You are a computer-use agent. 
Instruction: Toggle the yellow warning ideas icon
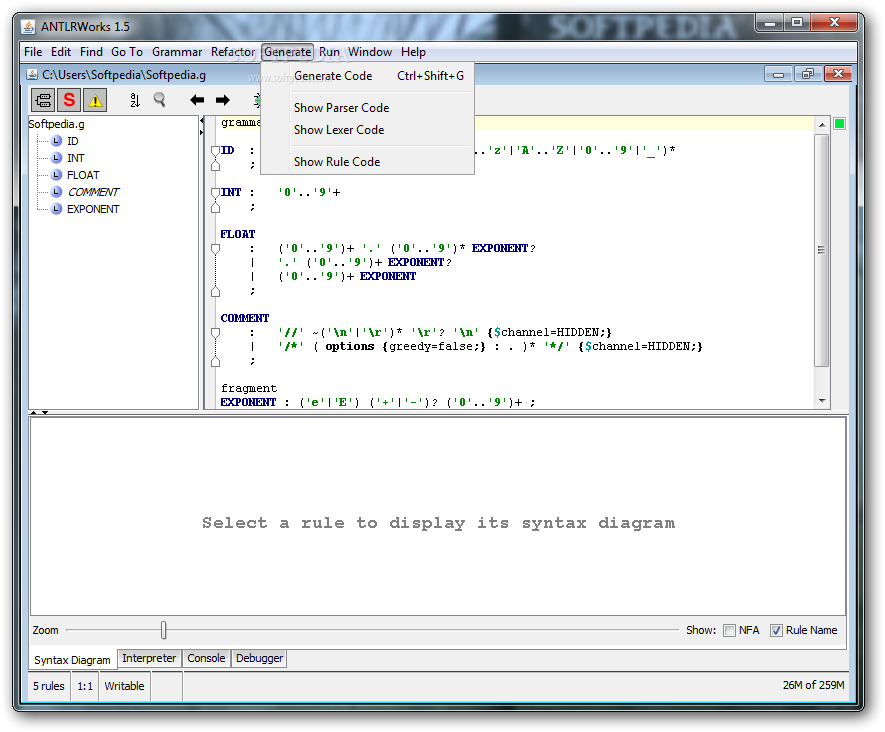tap(95, 100)
